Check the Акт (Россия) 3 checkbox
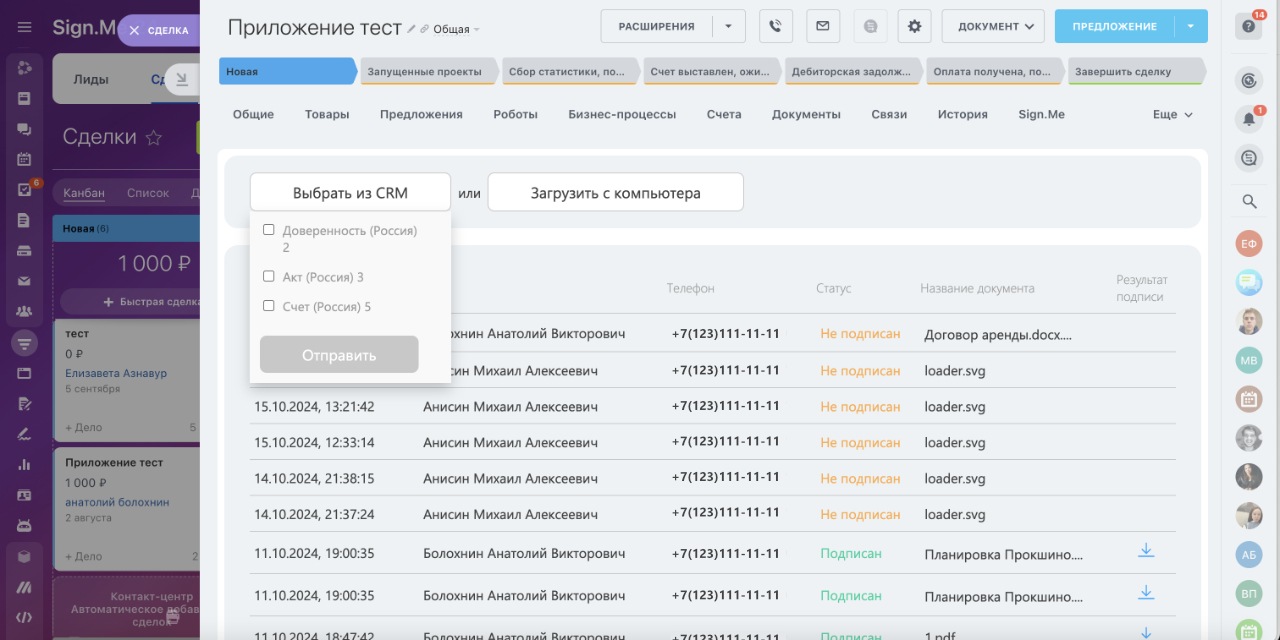 tap(268, 276)
